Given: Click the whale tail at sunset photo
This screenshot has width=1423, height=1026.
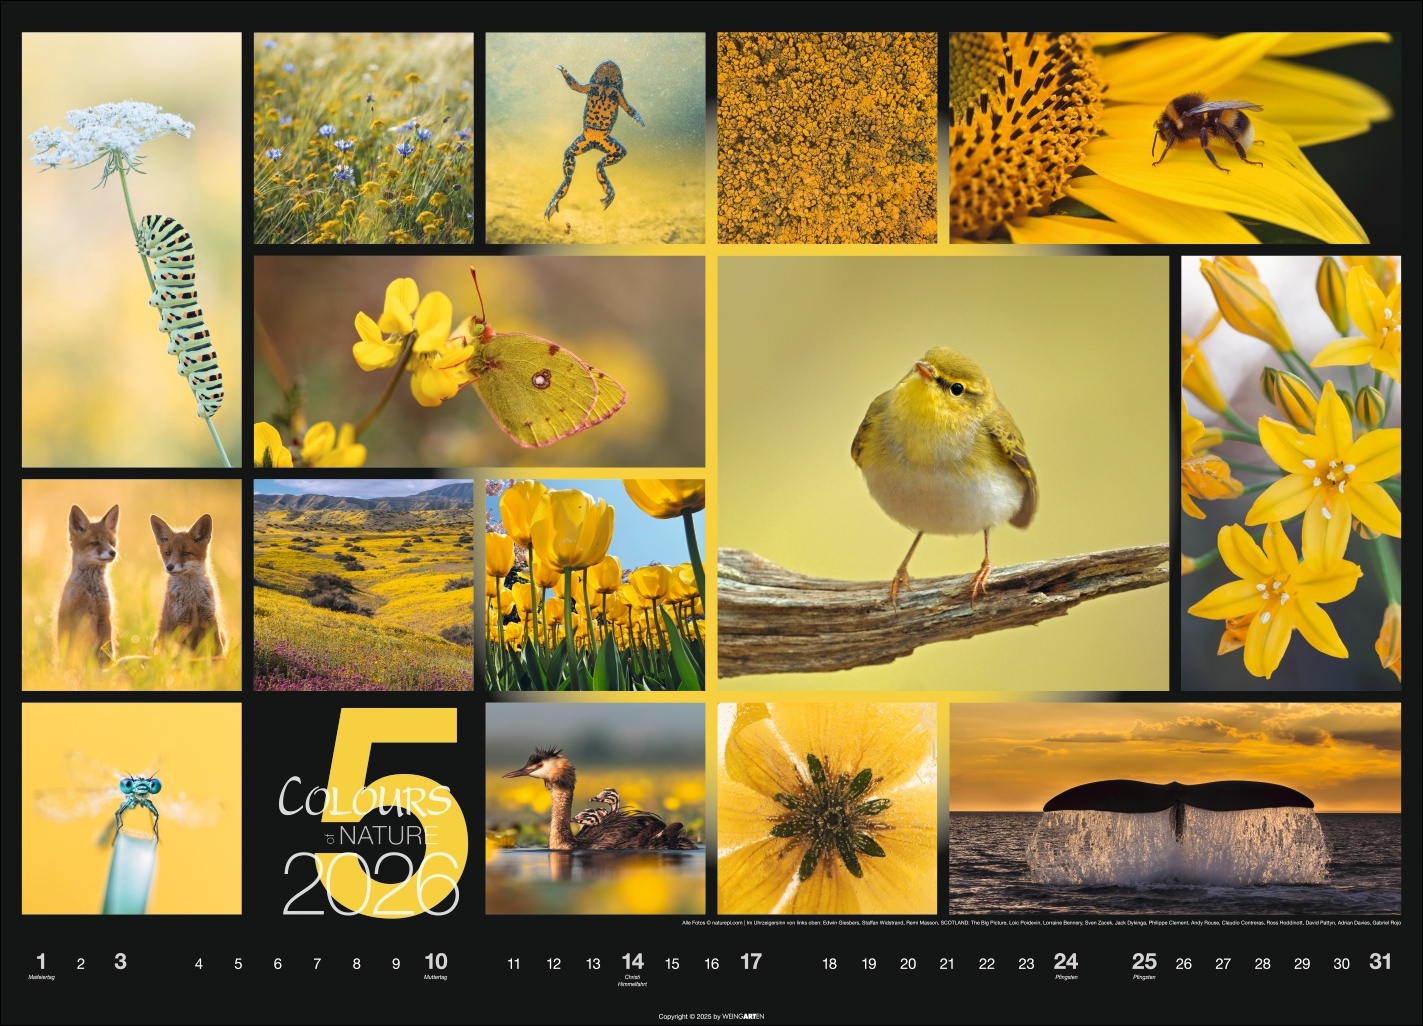Looking at the screenshot, I should tap(1176, 808).
